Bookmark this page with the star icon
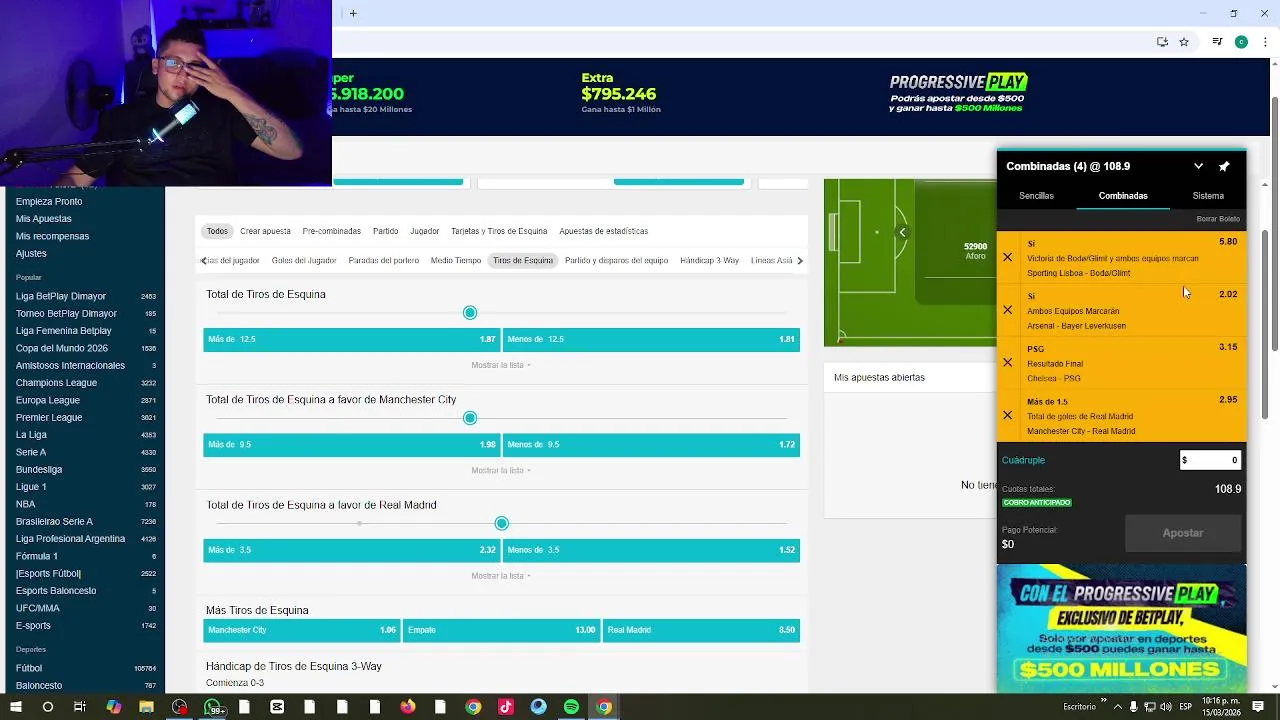The height and width of the screenshot is (720, 1280). click(x=1184, y=42)
